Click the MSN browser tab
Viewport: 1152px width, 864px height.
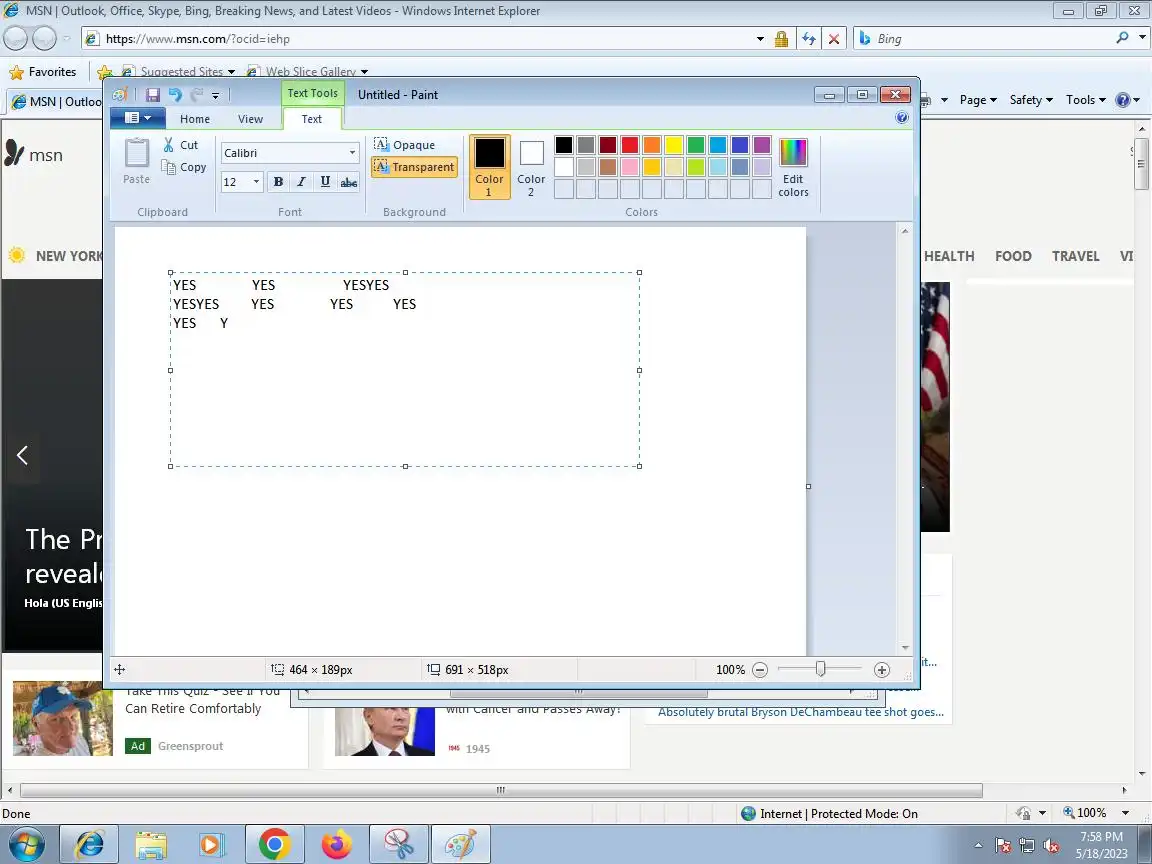(56, 101)
